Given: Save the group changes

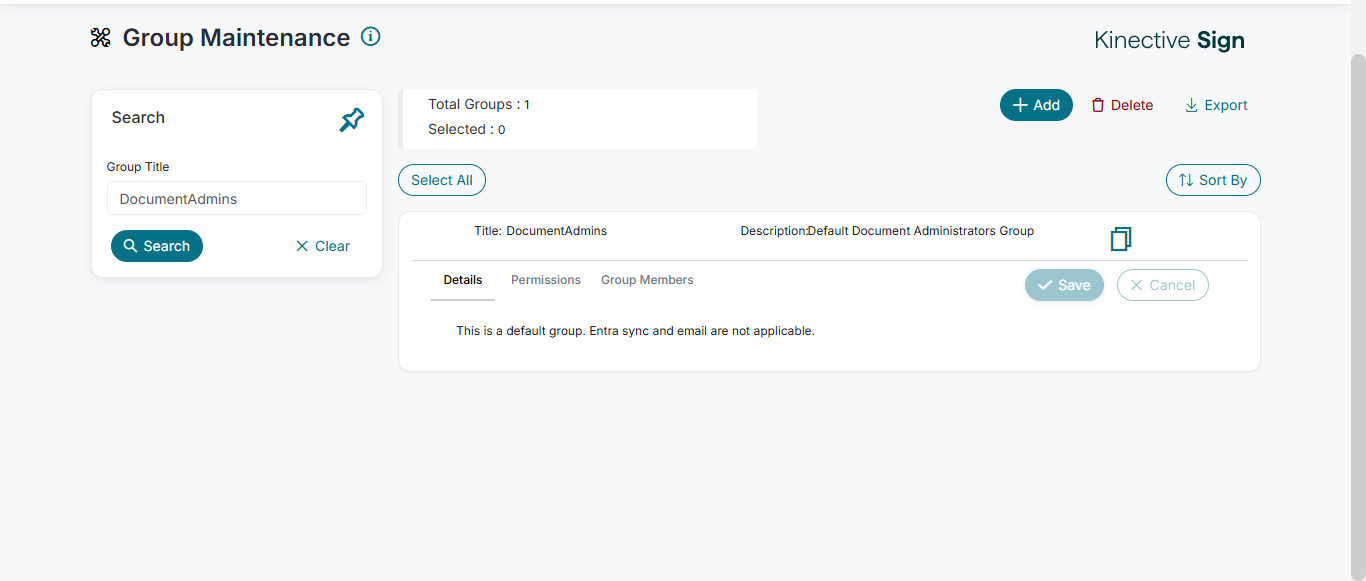Looking at the screenshot, I should pos(1064,285).
